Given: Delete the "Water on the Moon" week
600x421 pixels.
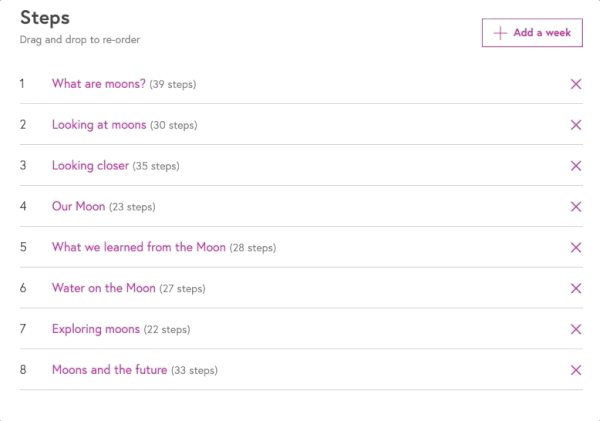Looking at the screenshot, I should point(576,288).
